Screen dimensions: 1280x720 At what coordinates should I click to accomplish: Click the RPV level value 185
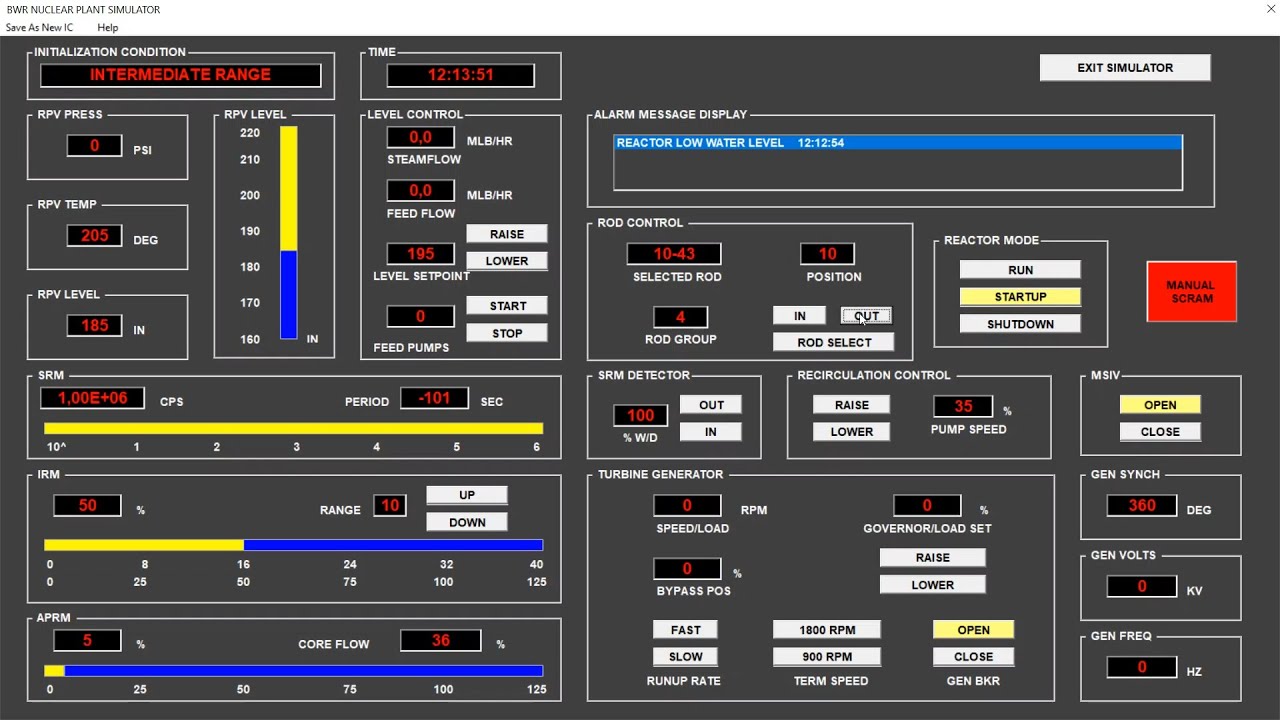tap(94, 326)
